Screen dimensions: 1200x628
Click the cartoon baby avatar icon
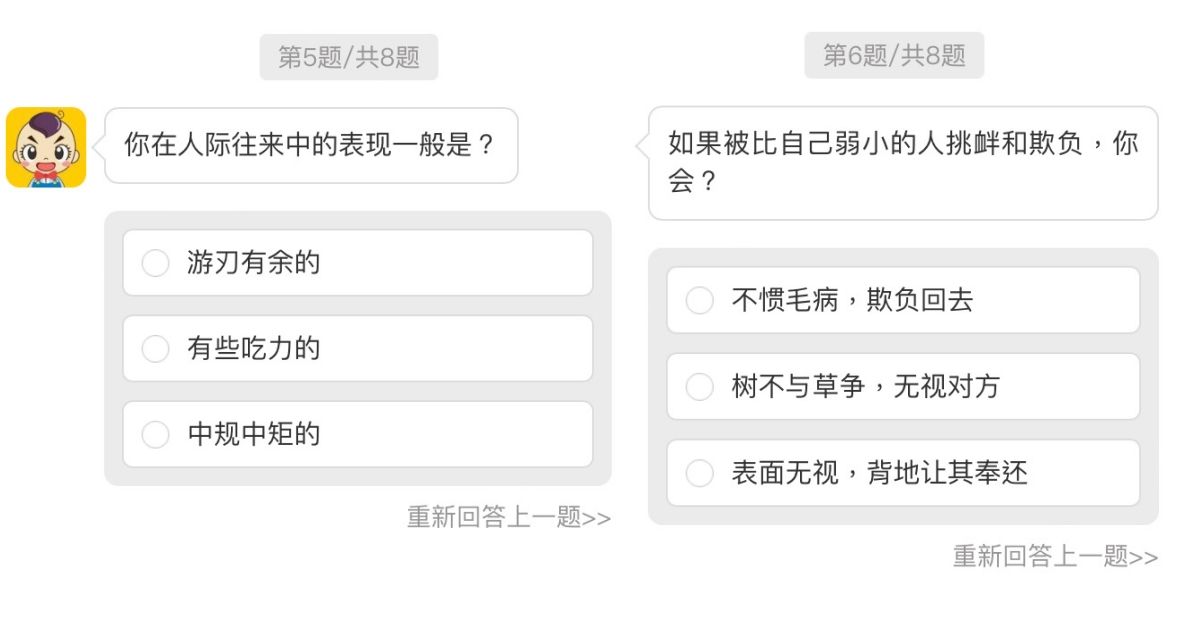[x=46, y=147]
